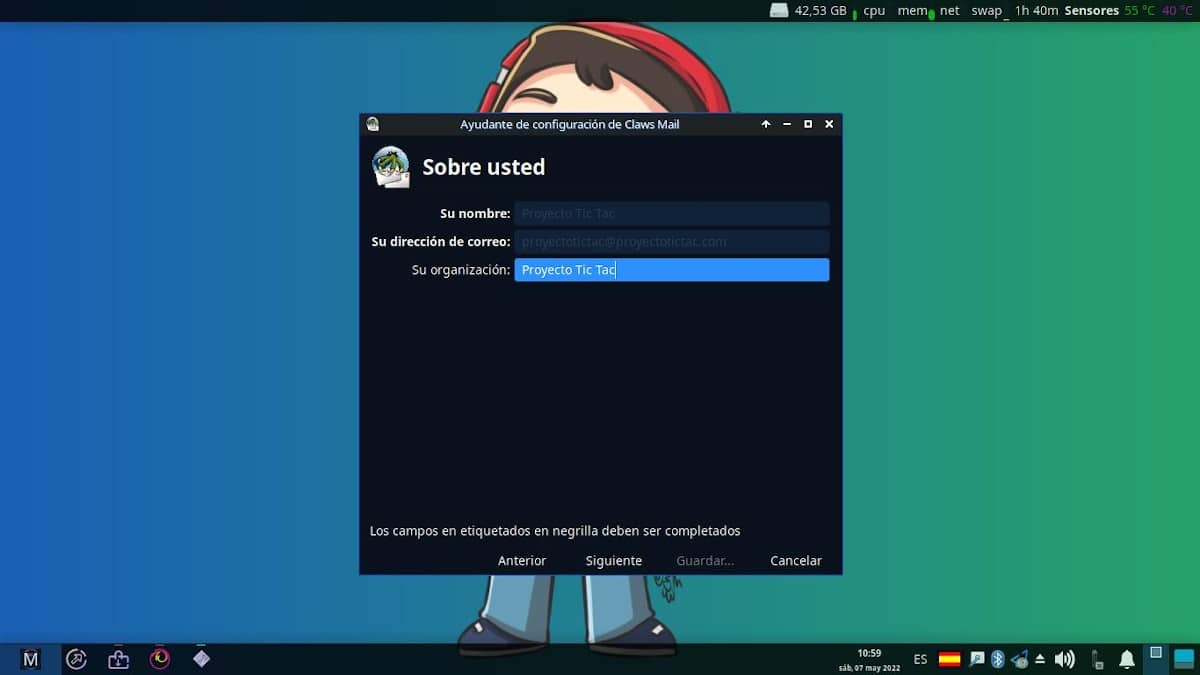
Task: Click the Su organización: label
Action: click(x=461, y=270)
